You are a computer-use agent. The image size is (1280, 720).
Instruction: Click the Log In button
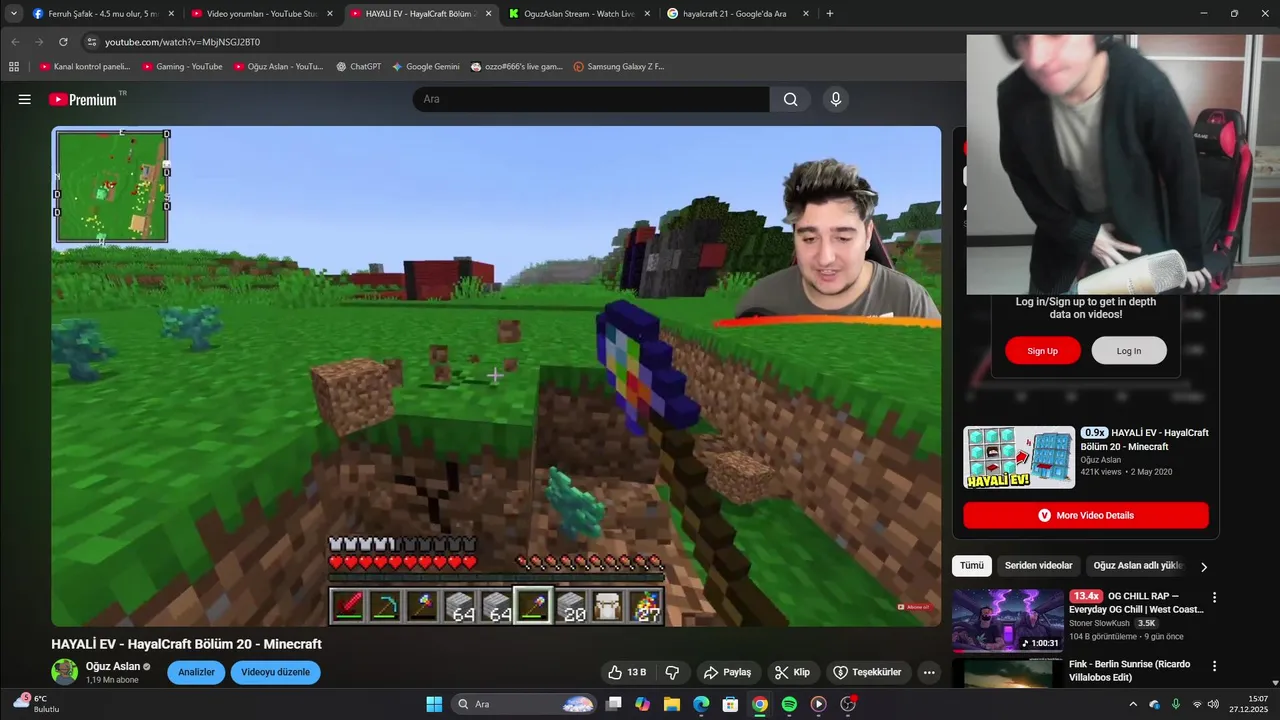pyautogui.click(x=1129, y=351)
